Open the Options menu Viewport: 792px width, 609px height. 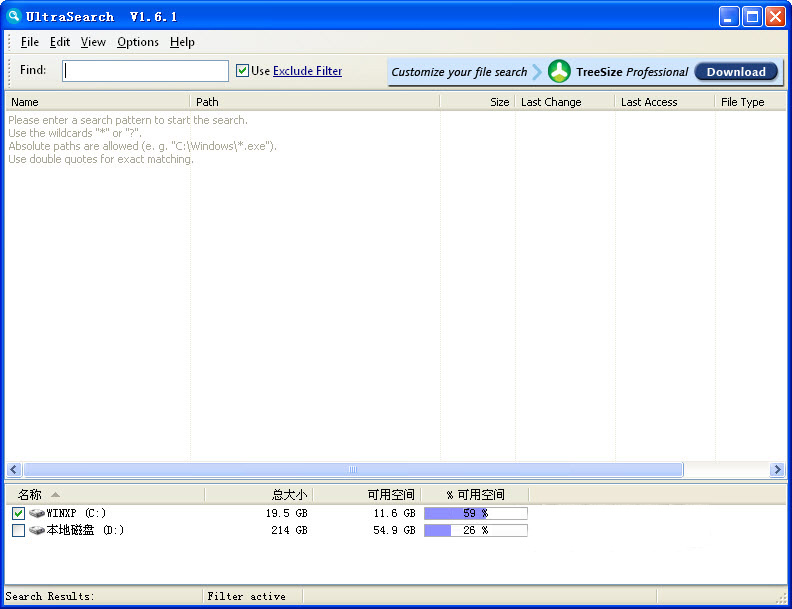(x=138, y=42)
